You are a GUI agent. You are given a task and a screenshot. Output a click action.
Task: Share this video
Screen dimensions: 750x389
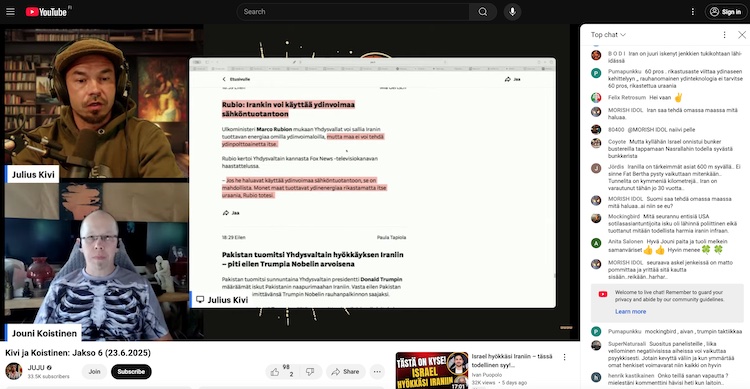[345, 371]
